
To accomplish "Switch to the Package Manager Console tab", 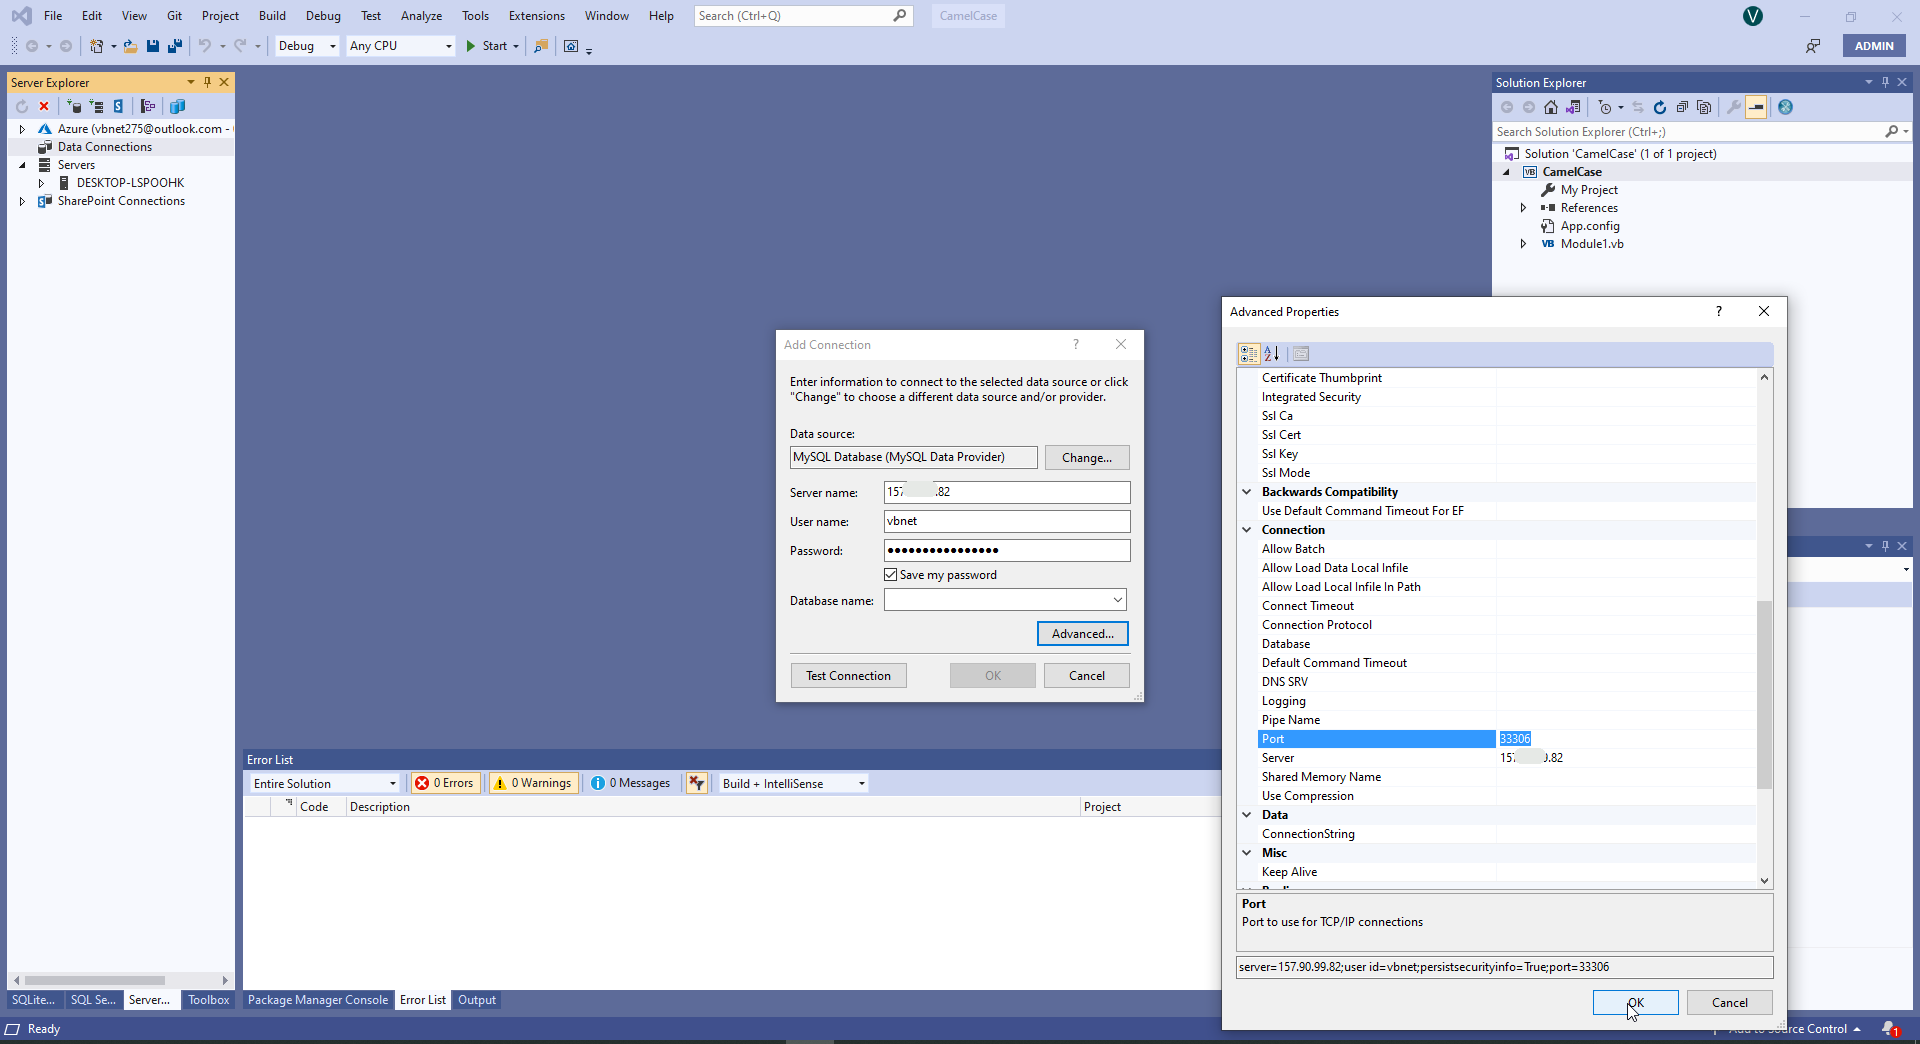I will pyautogui.click(x=318, y=1000).
